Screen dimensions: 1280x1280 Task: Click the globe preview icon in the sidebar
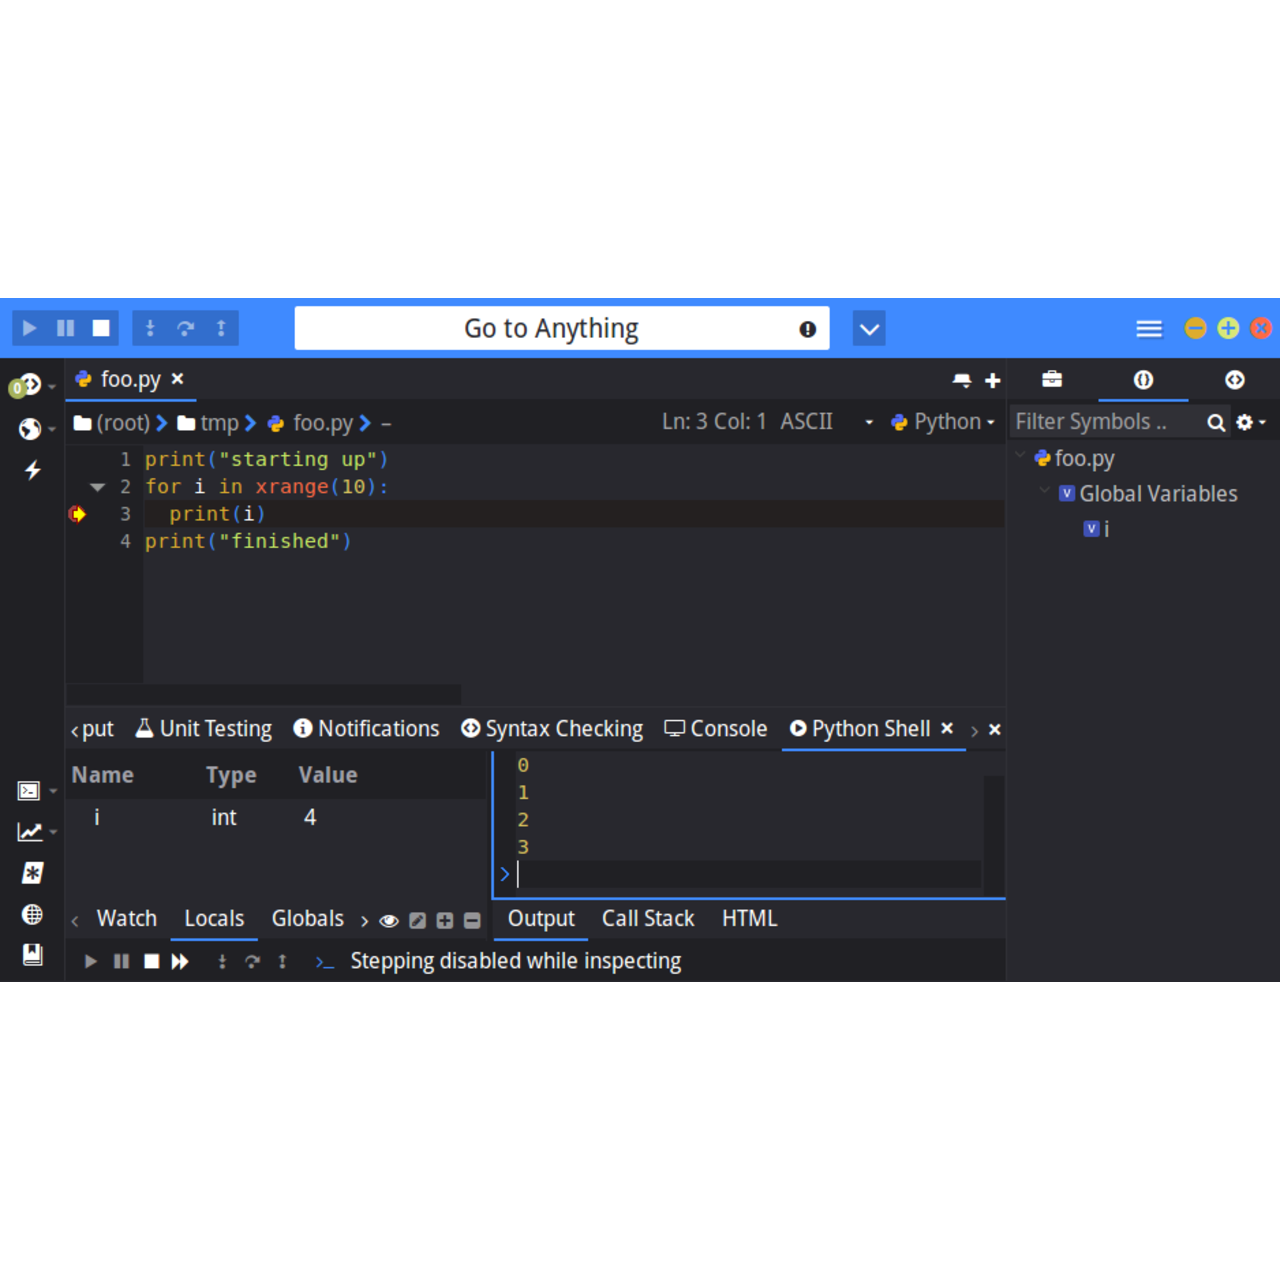33,914
